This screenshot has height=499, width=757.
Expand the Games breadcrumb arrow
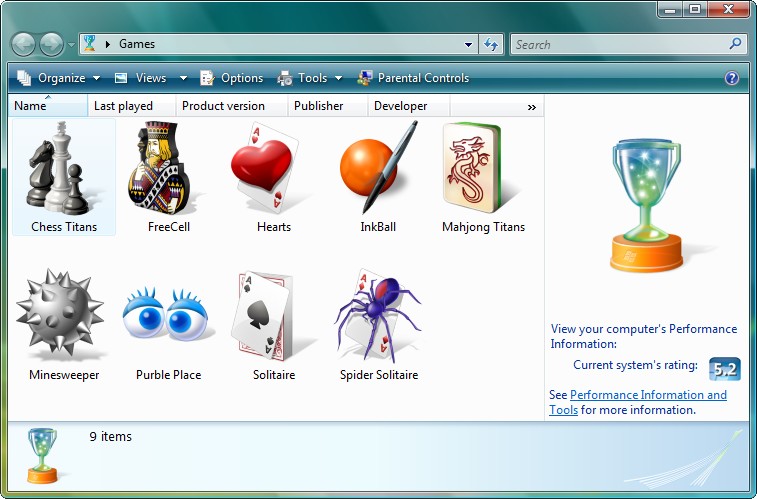point(108,44)
